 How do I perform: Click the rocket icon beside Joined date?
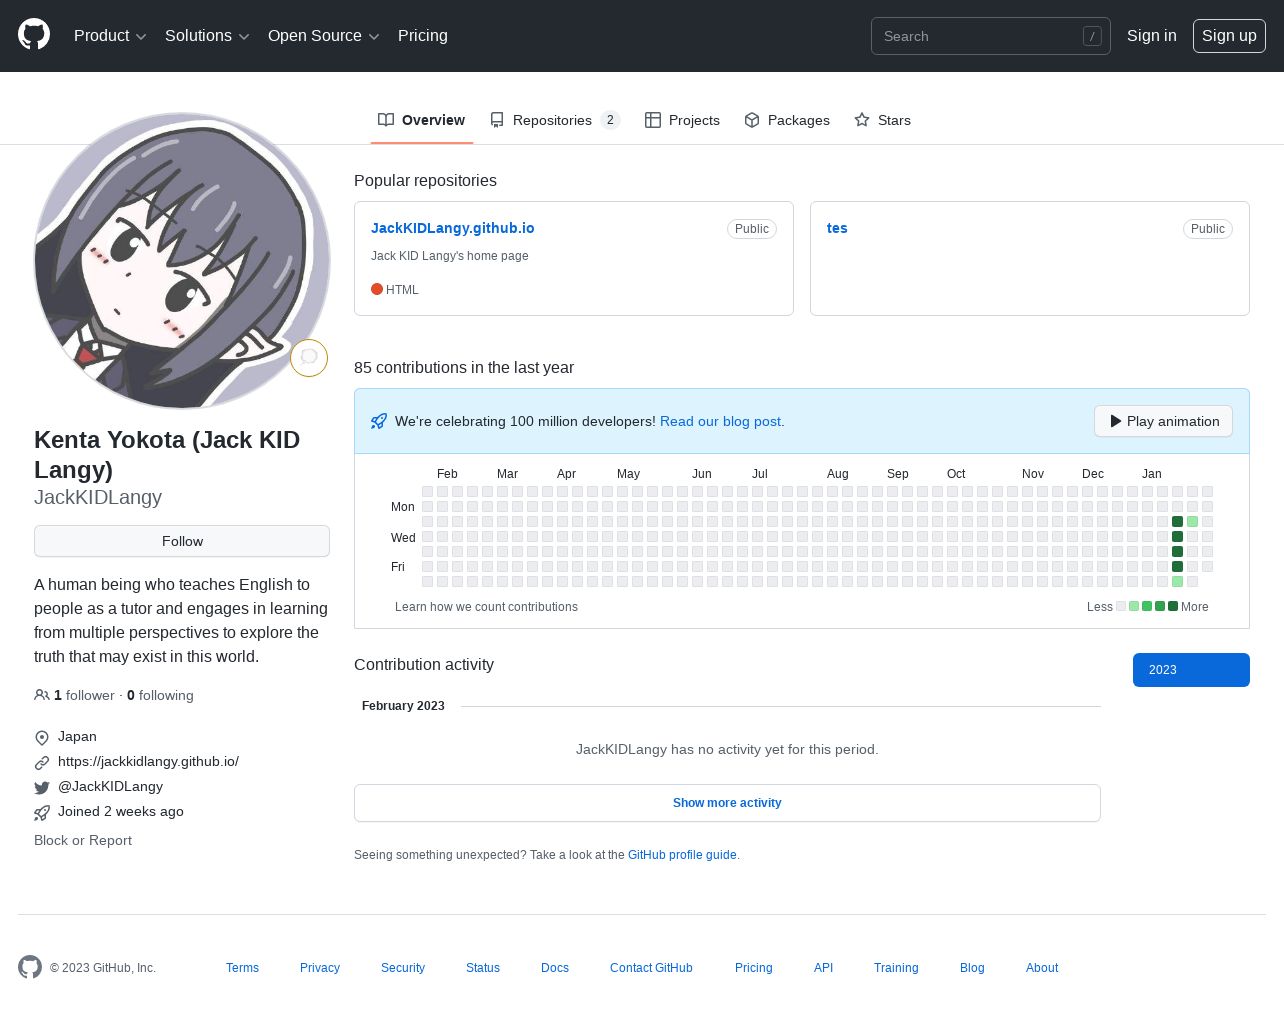click(42, 812)
